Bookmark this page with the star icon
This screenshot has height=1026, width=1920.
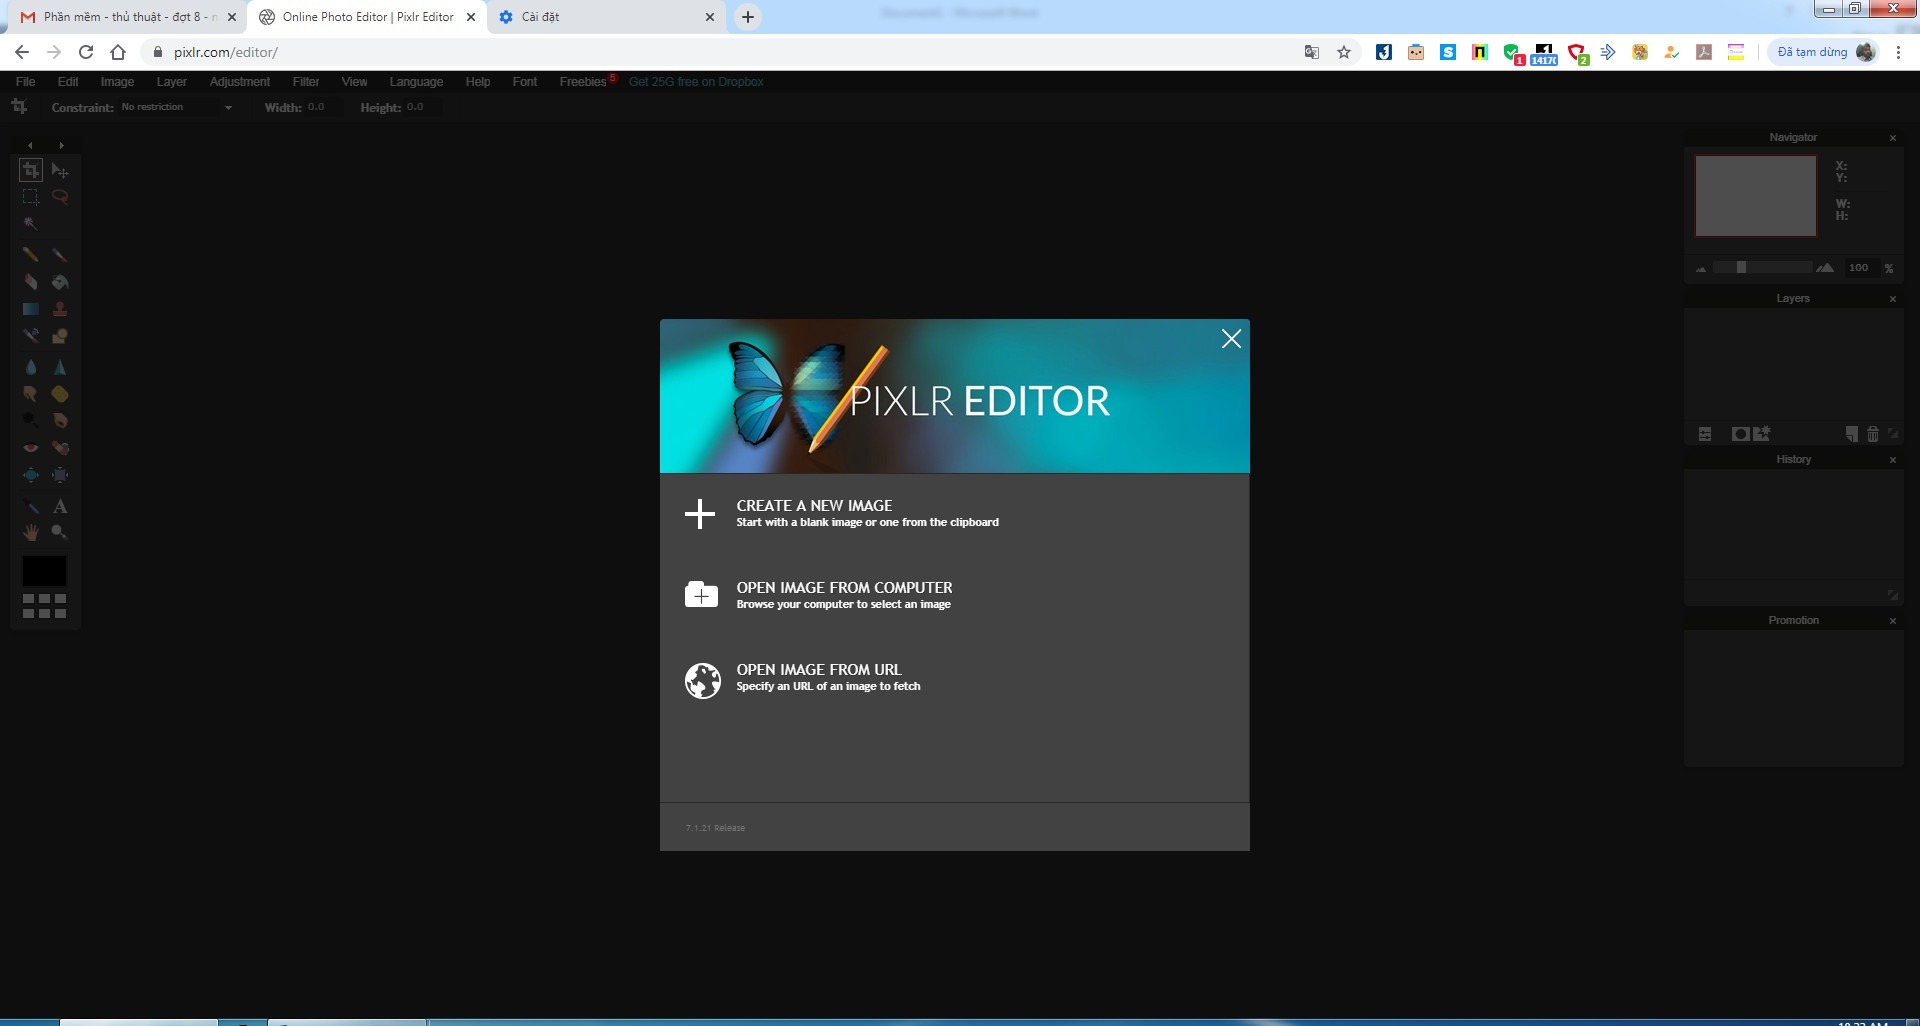[x=1344, y=52]
